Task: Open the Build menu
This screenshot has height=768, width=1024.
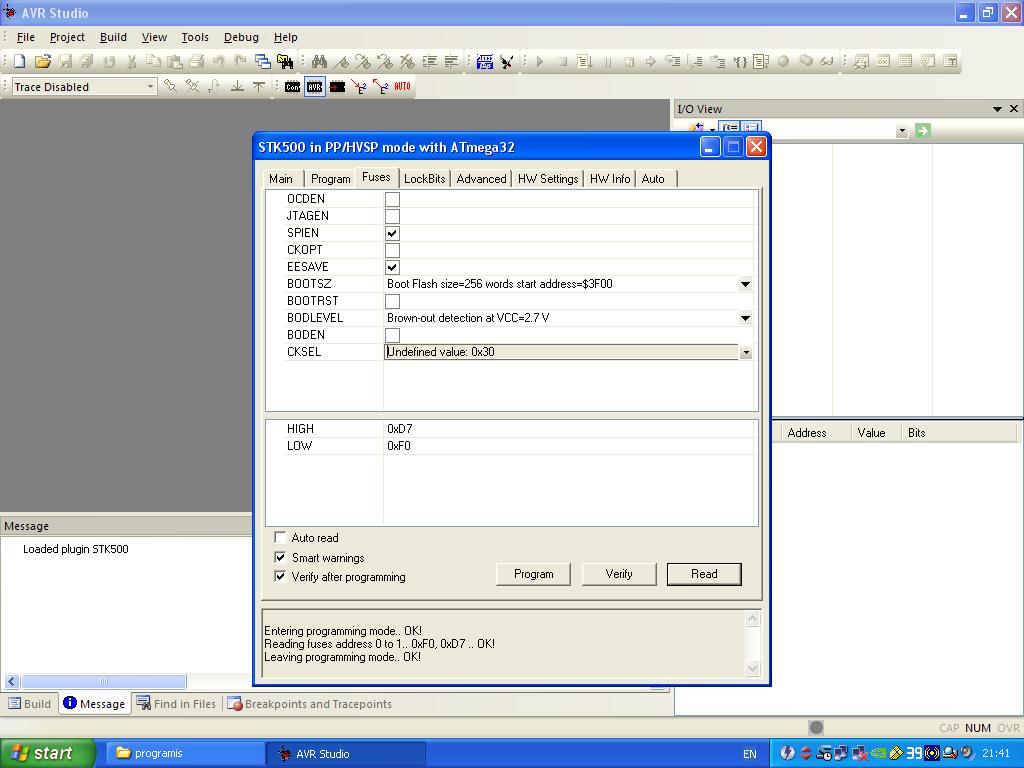Action: pos(113,37)
